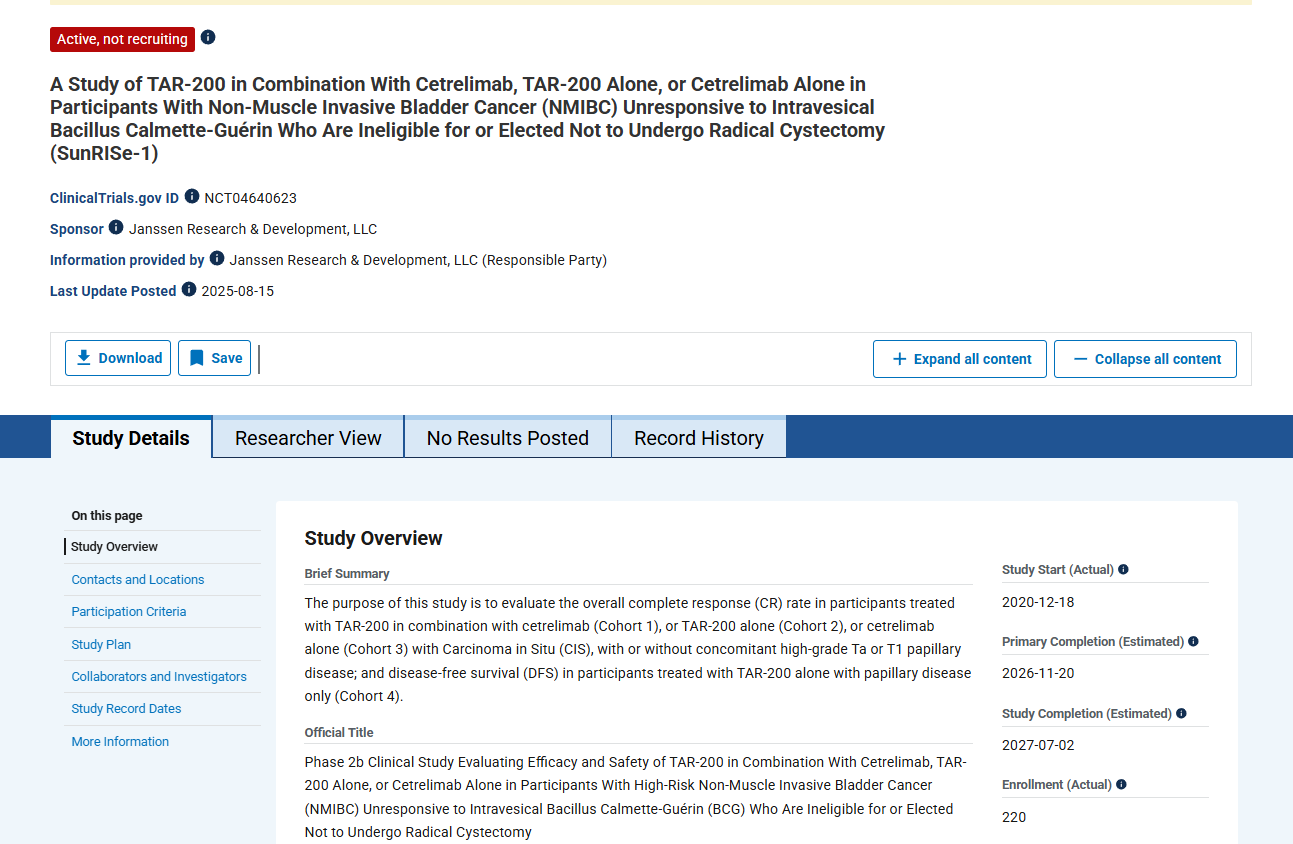Jump to Study Overview in page navigation
This screenshot has height=844, width=1293.
pos(114,547)
